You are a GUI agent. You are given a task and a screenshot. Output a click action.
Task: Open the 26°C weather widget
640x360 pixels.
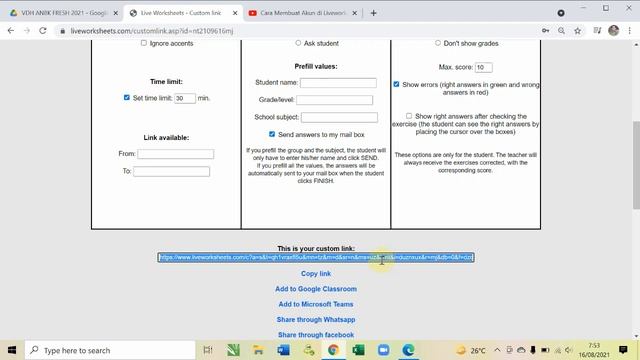(471, 350)
